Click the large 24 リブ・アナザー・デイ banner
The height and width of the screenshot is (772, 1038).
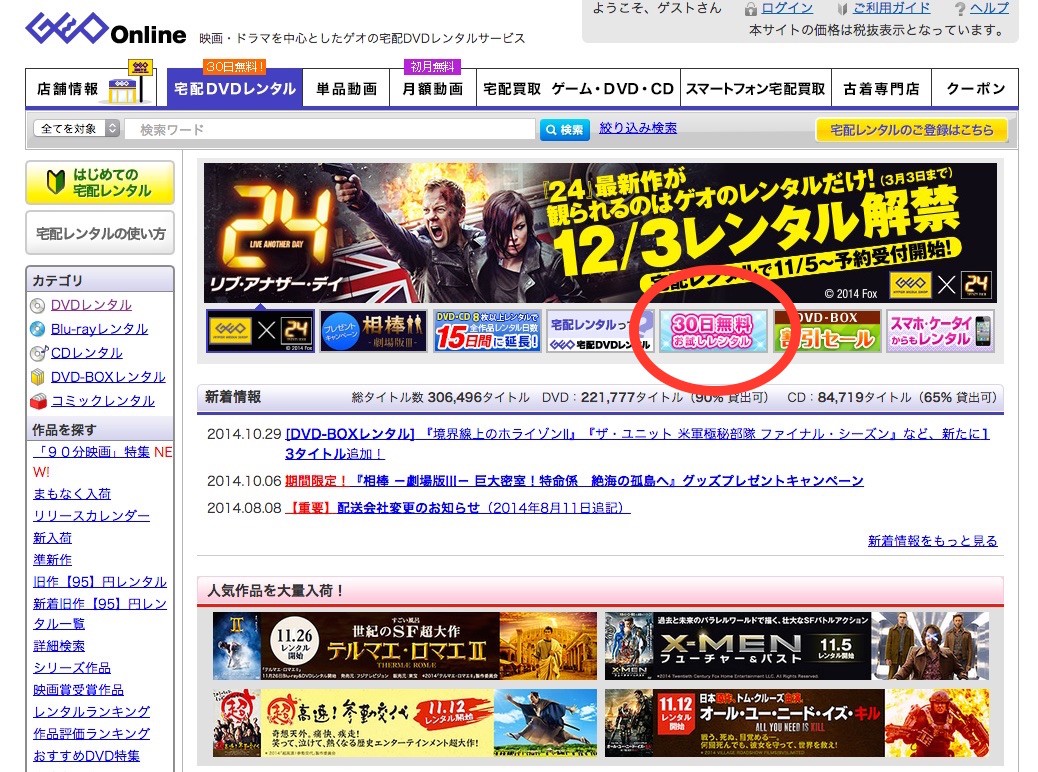(x=600, y=232)
